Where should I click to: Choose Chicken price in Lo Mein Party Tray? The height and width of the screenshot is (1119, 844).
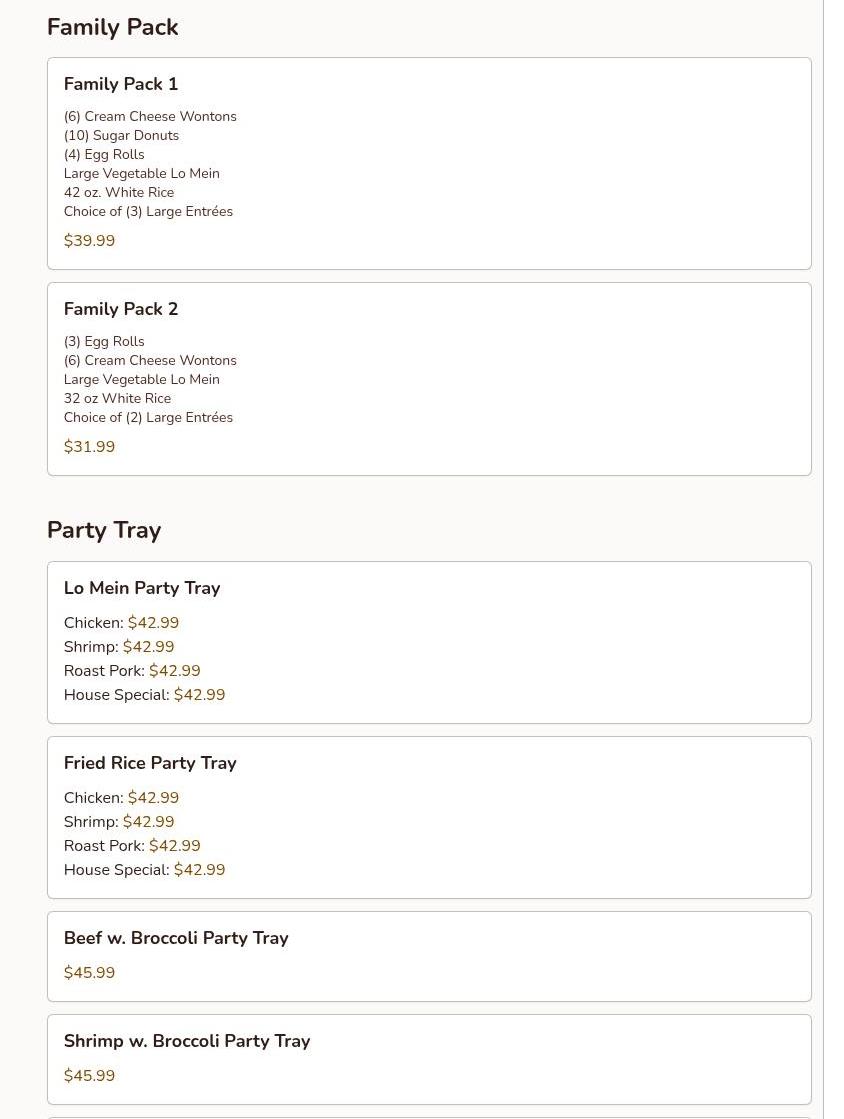pos(153,623)
